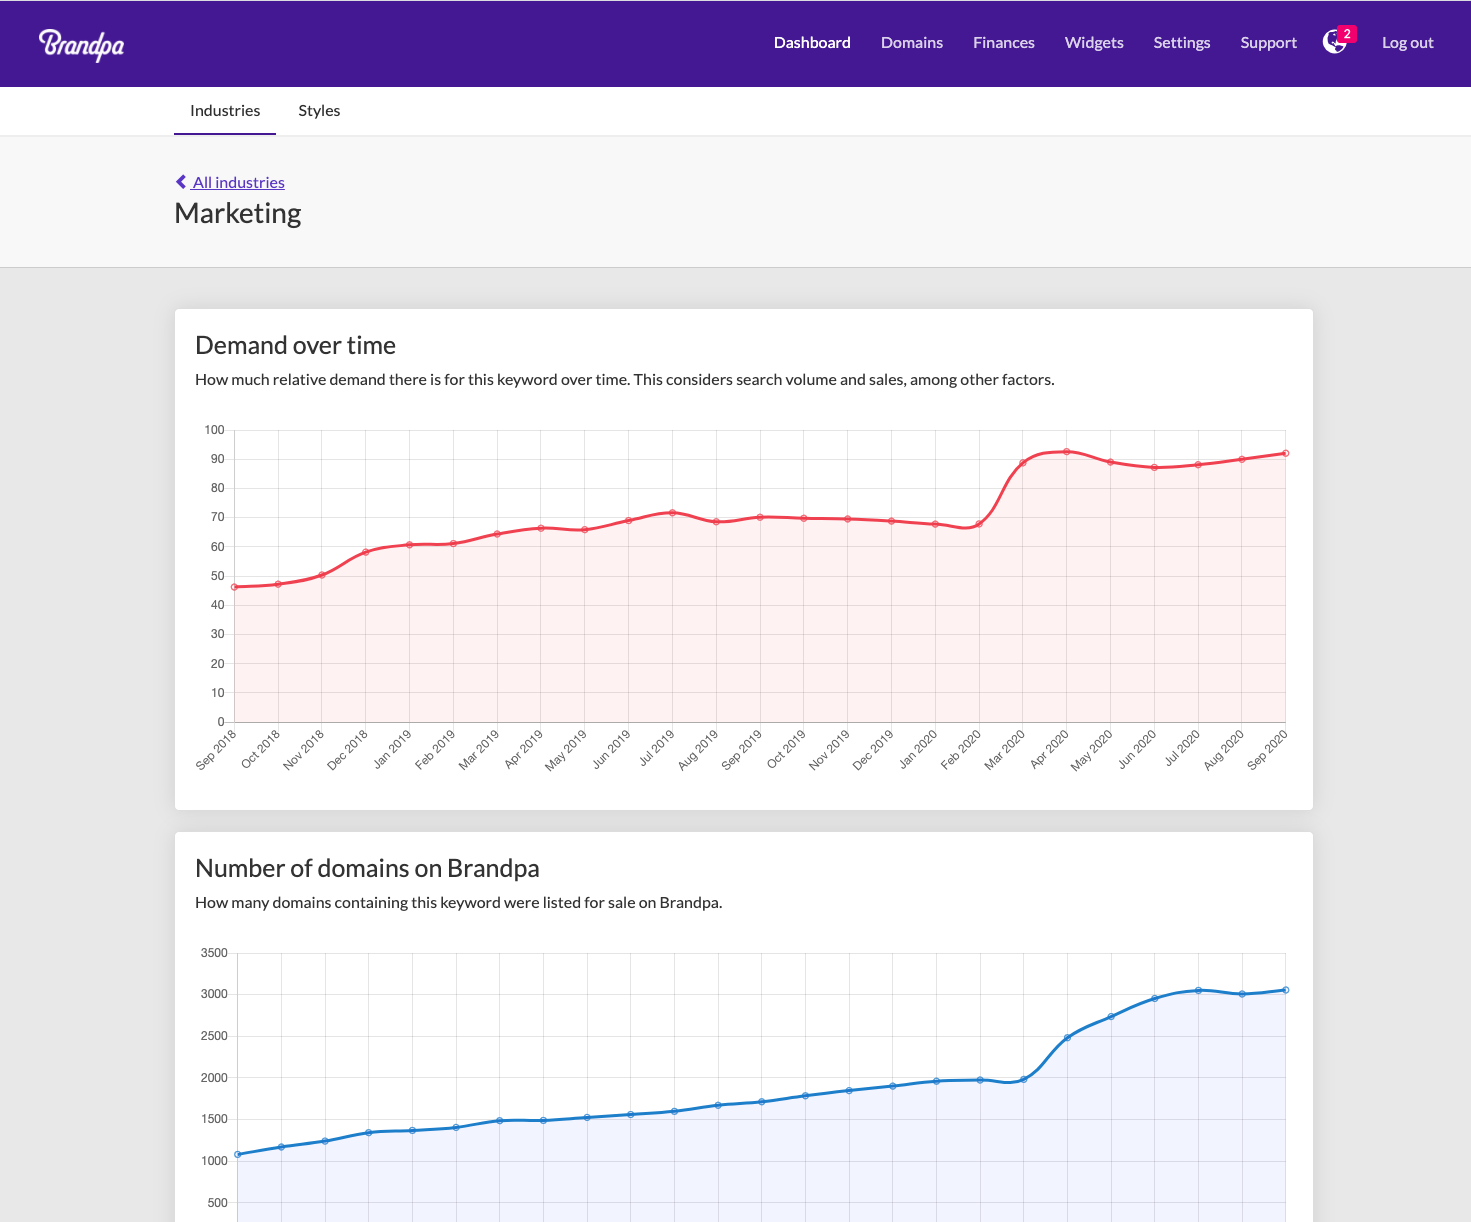Open the Support page
The image size is (1471, 1222).
tap(1269, 43)
